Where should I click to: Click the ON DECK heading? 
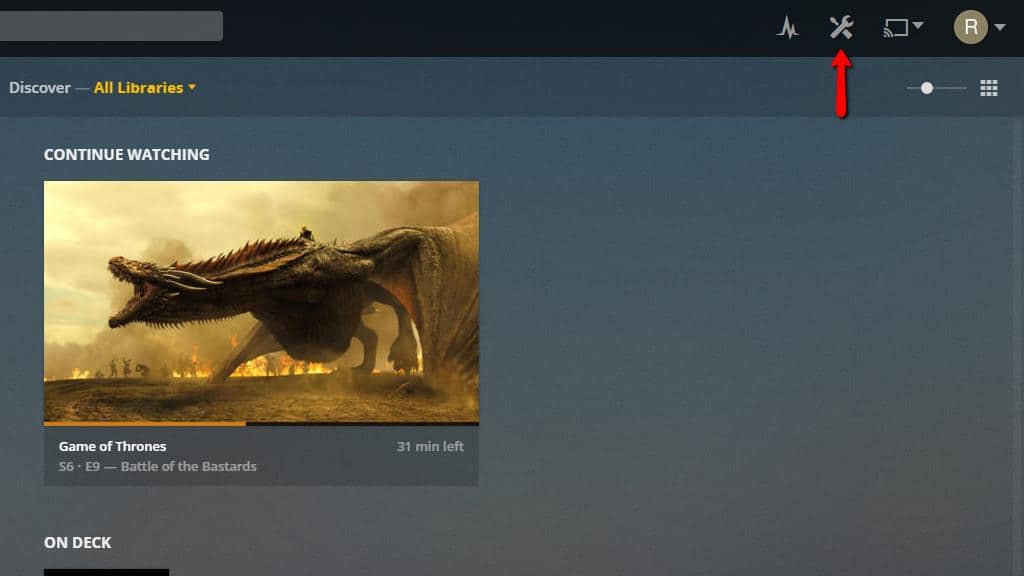pyautogui.click(x=77, y=543)
